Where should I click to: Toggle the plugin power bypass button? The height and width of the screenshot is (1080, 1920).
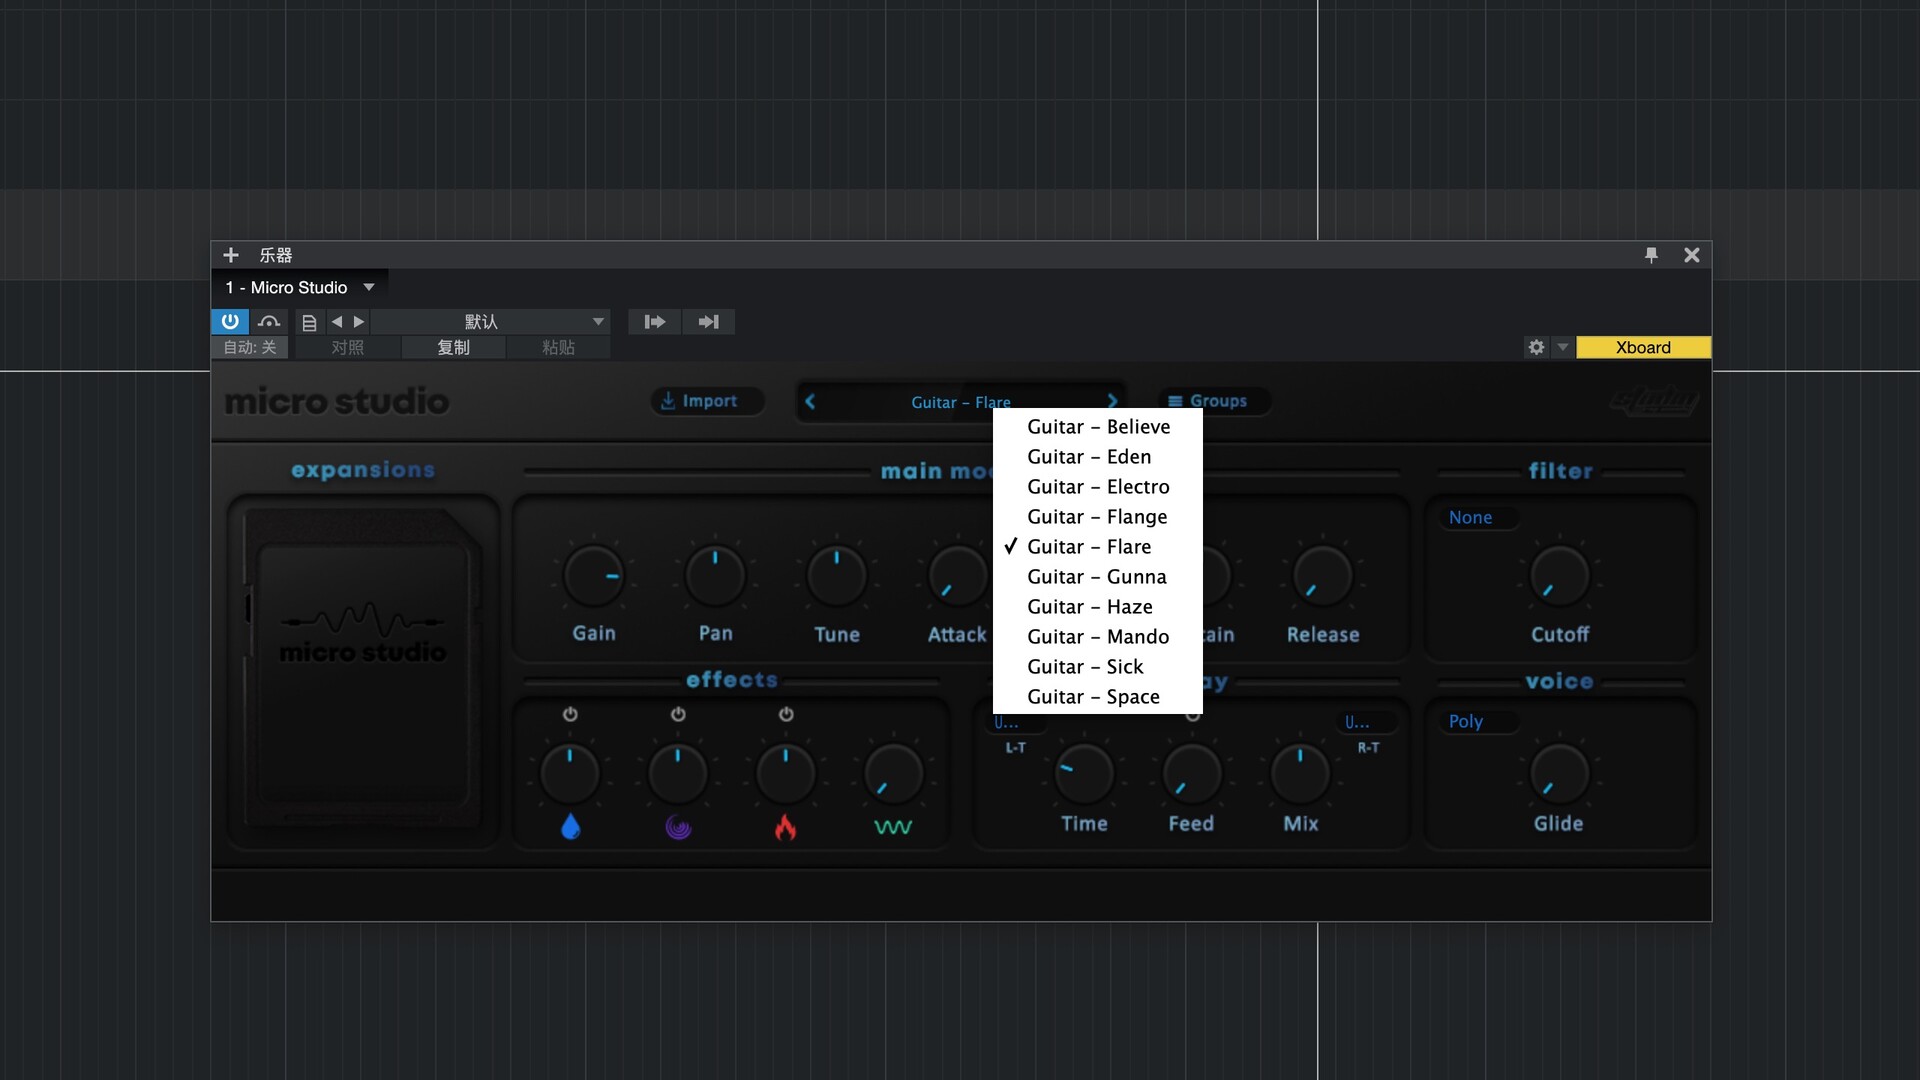(x=230, y=322)
